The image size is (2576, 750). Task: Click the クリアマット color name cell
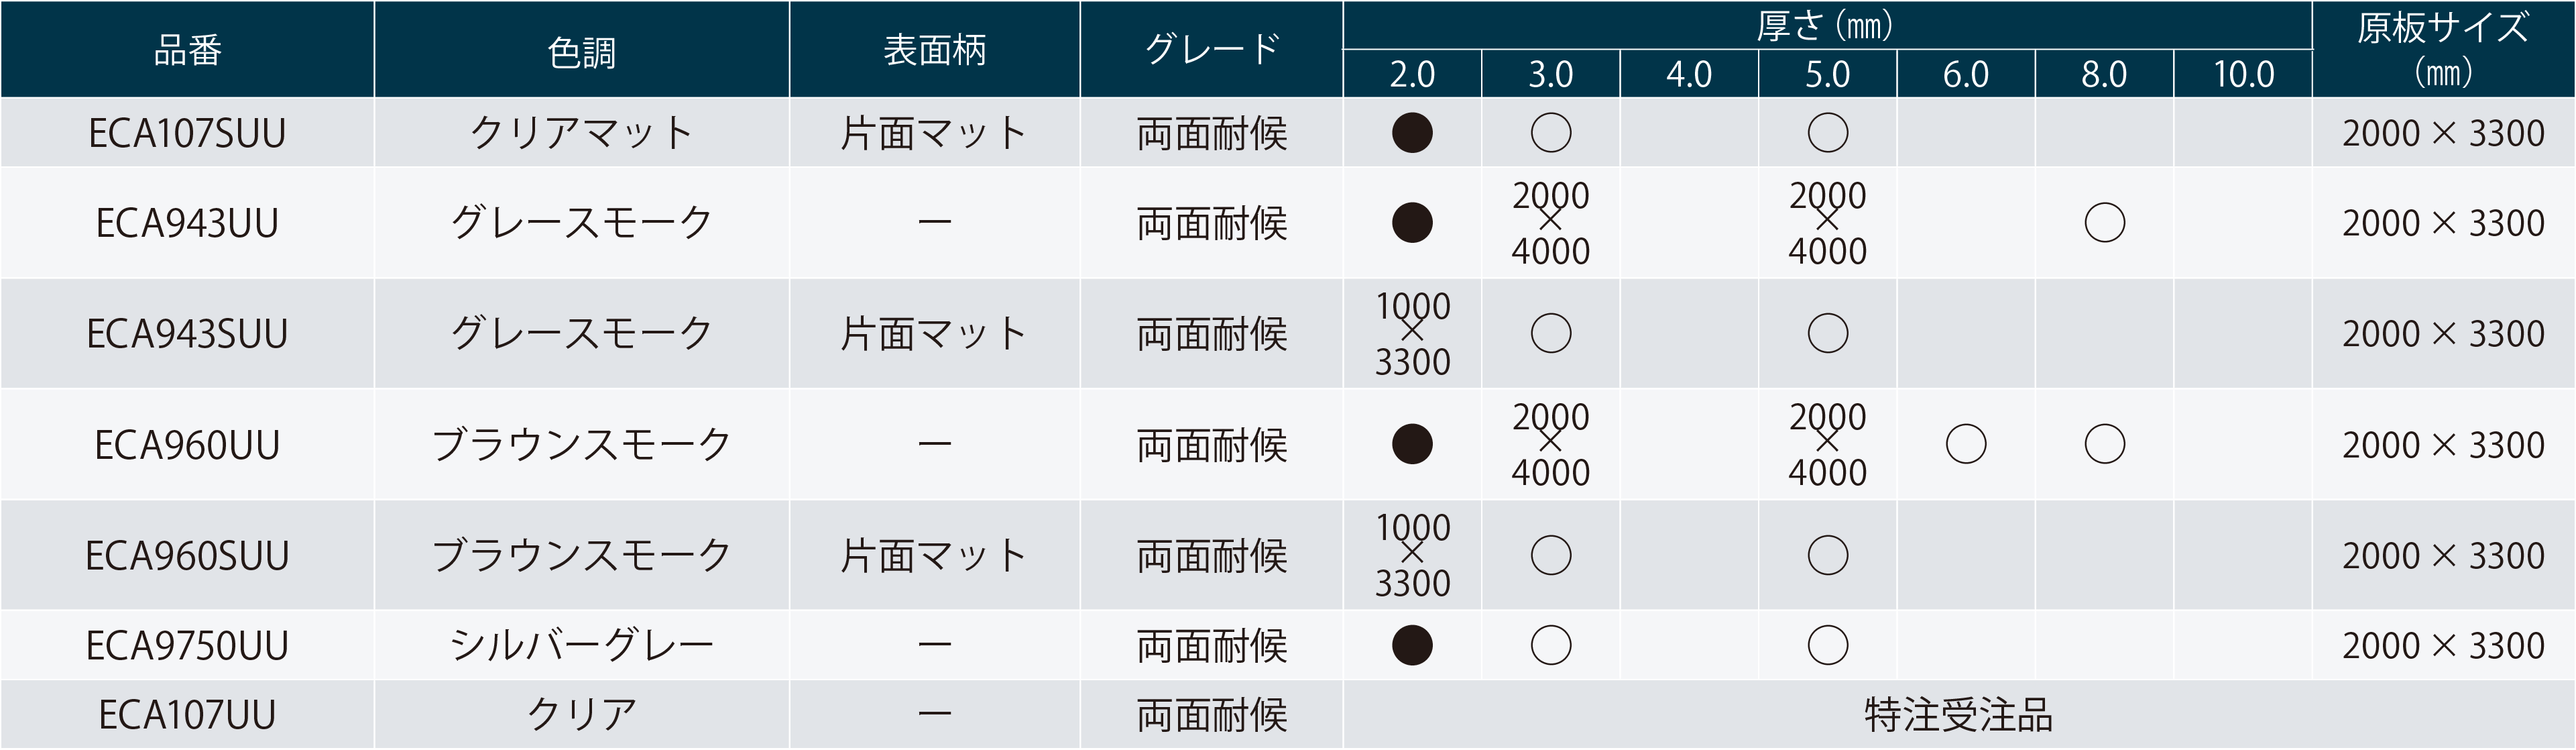click(581, 133)
